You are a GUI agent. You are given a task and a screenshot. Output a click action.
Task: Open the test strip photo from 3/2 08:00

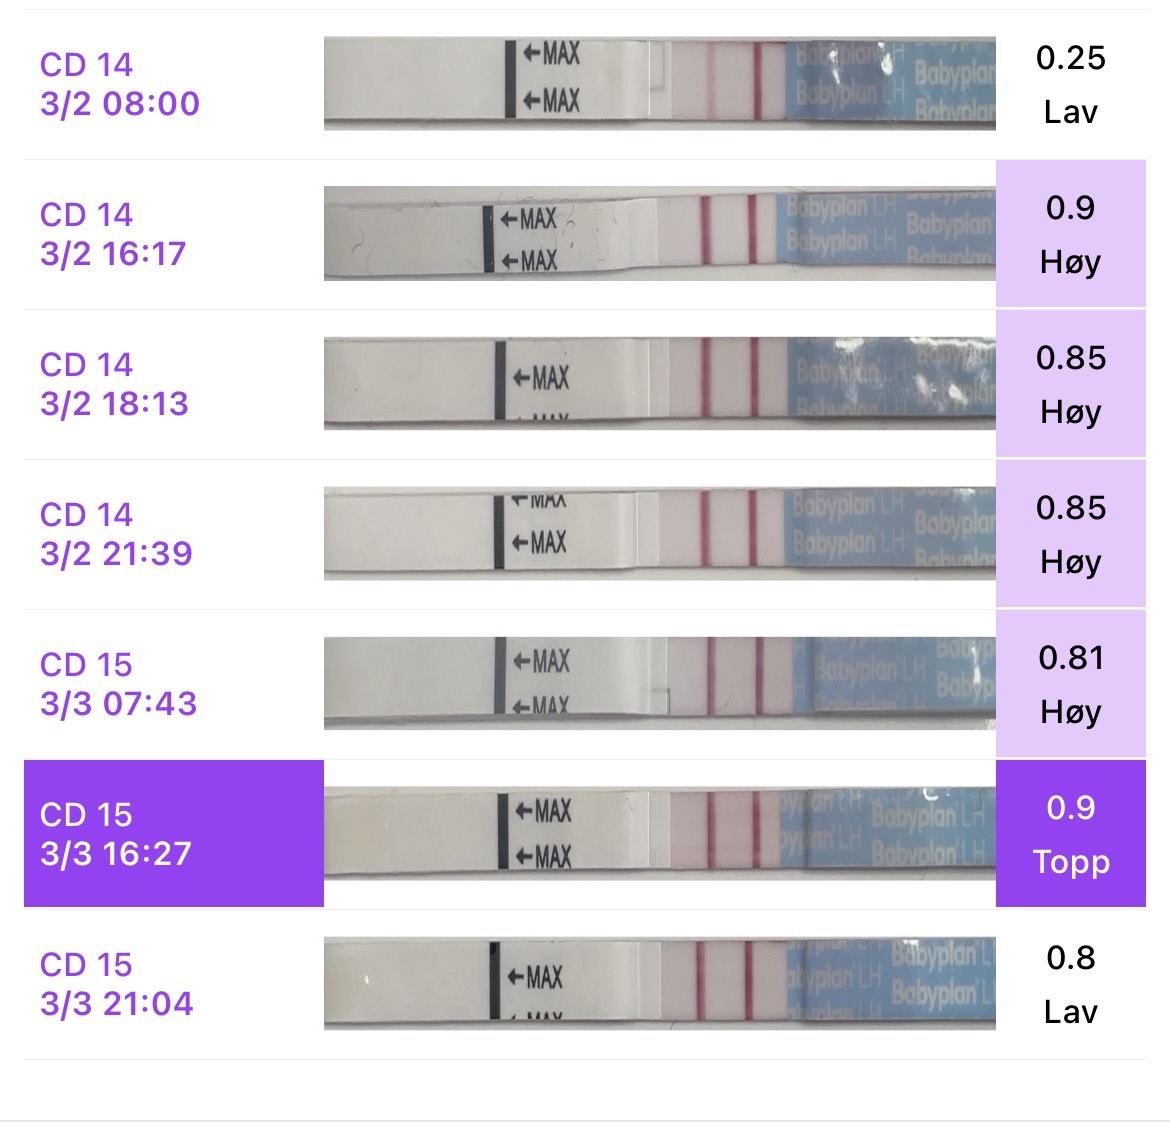click(x=659, y=84)
